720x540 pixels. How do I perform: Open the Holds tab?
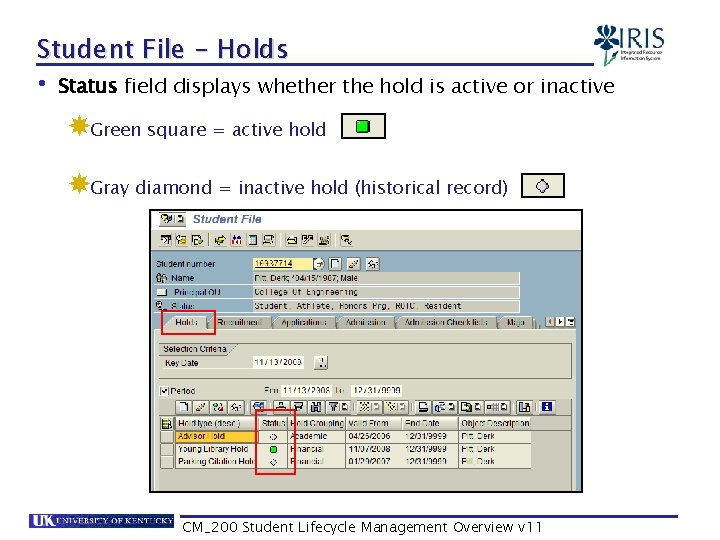point(186,322)
